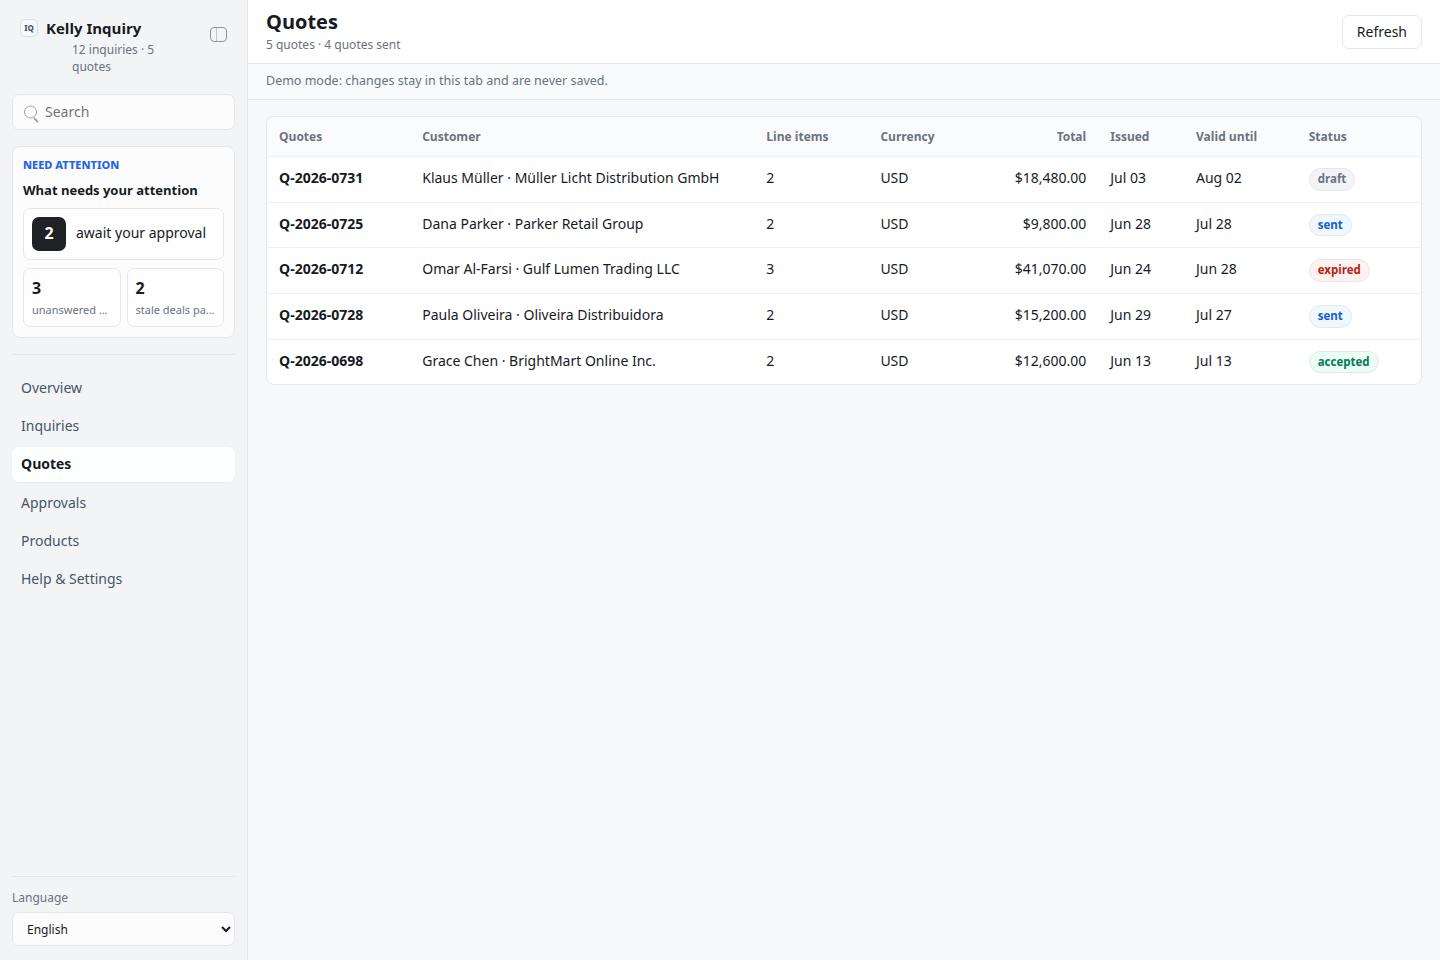Refresh the quotes list
The height and width of the screenshot is (960, 1440).
click(1381, 32)
